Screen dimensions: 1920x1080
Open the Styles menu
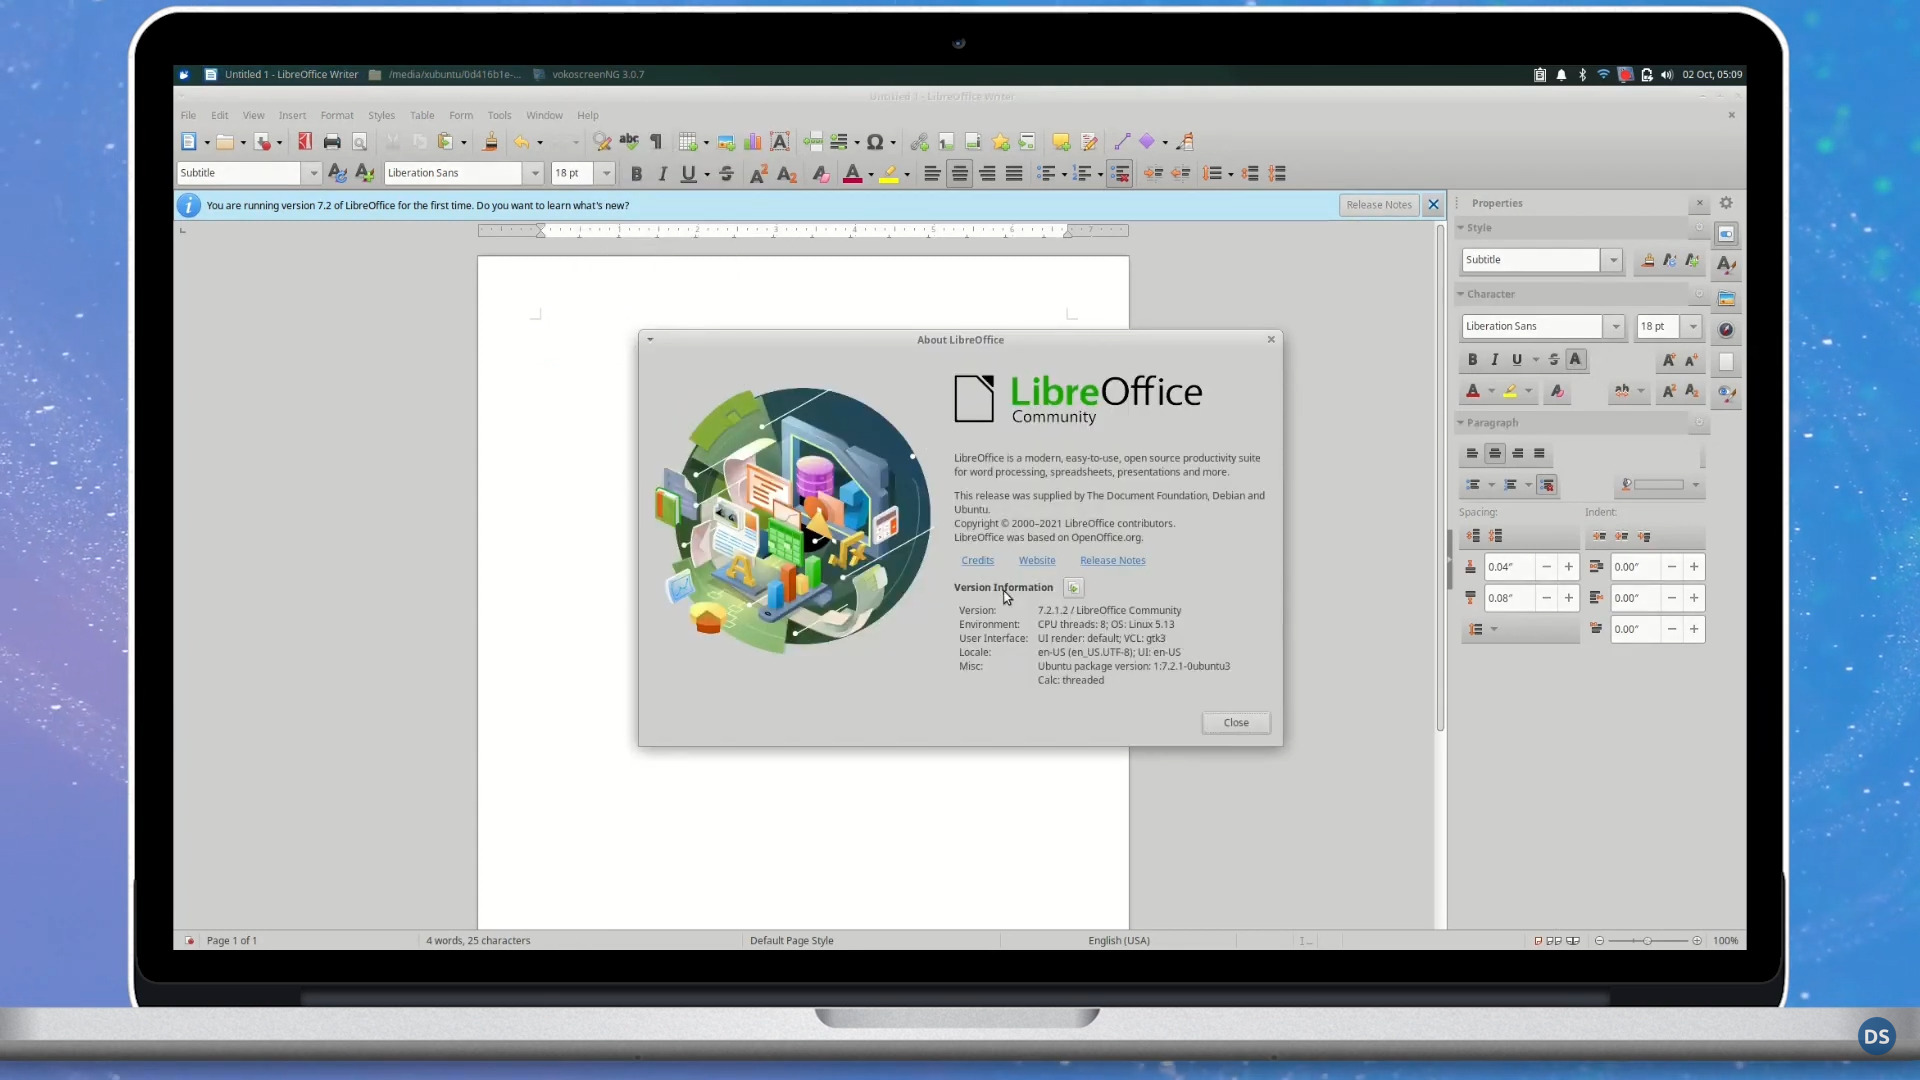[x=381, y=116]
